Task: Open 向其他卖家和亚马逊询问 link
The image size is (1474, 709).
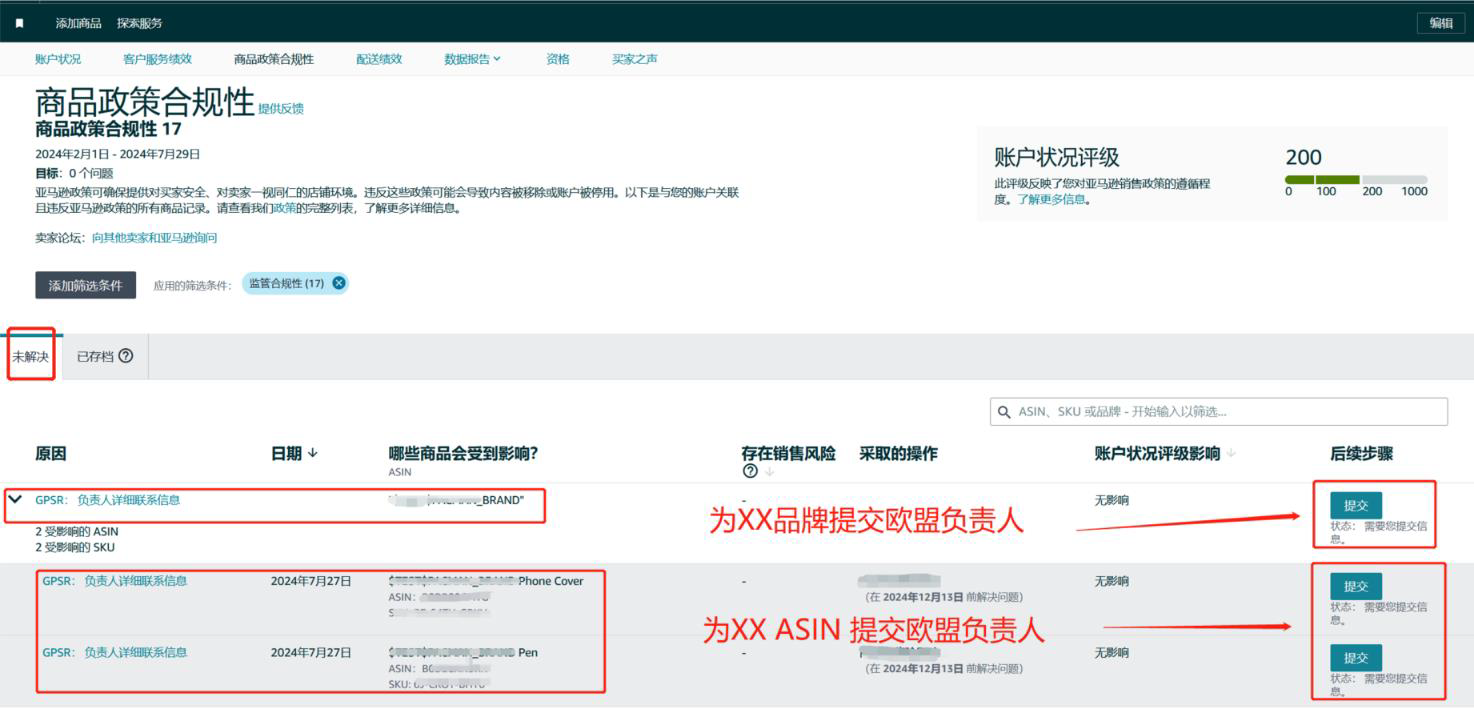Action: tap(154, 238)
